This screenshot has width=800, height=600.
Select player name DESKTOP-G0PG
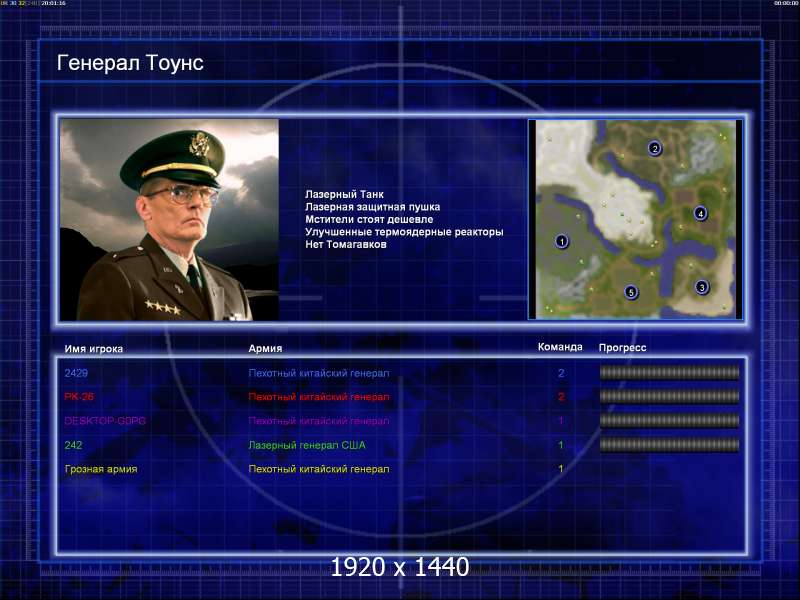(105, 421)
